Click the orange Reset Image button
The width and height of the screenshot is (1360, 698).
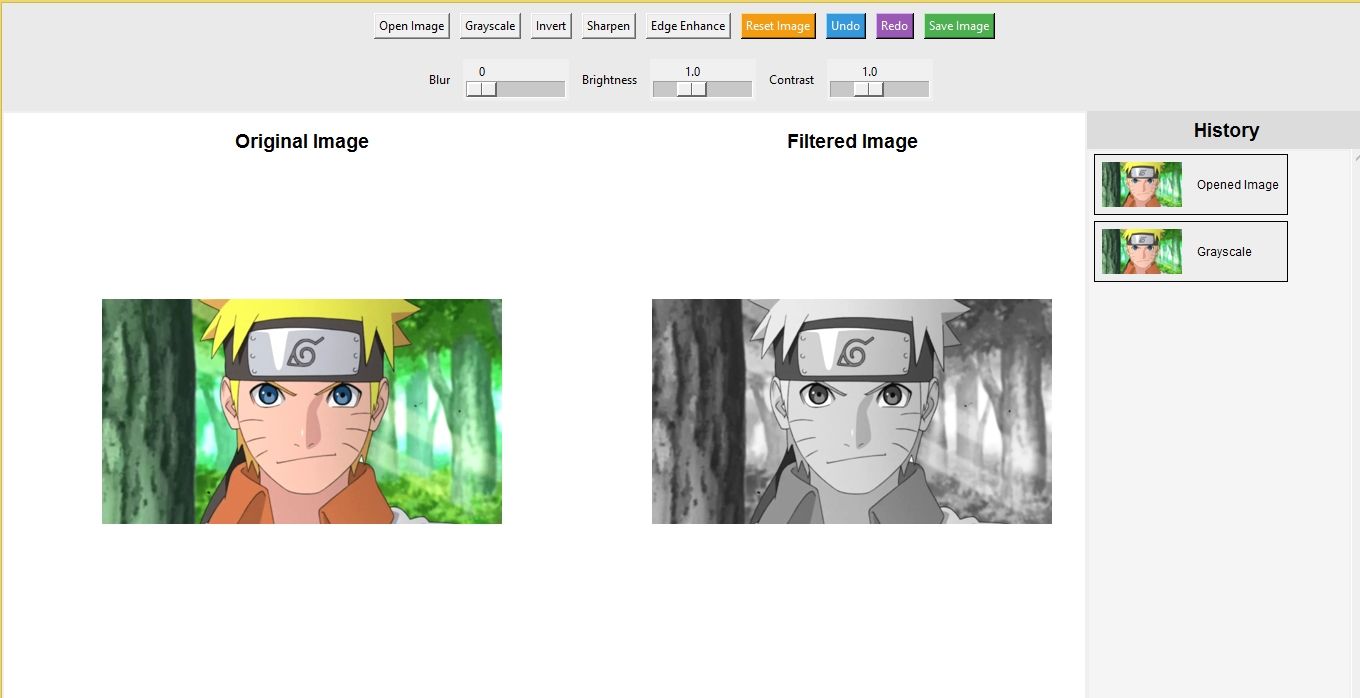(778, 26)
